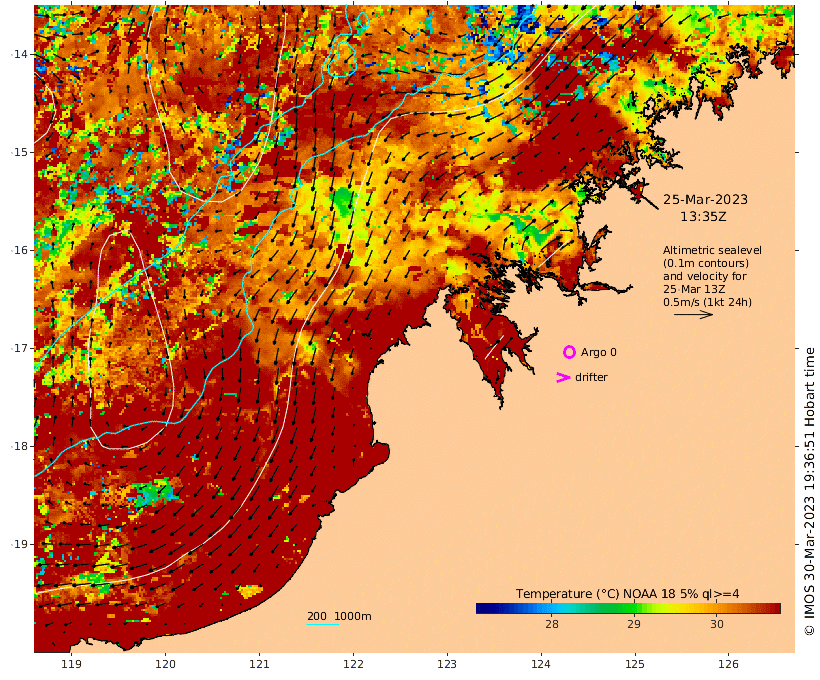
Task: Click the '13:35Z' time text
Action: click(703, 217)
